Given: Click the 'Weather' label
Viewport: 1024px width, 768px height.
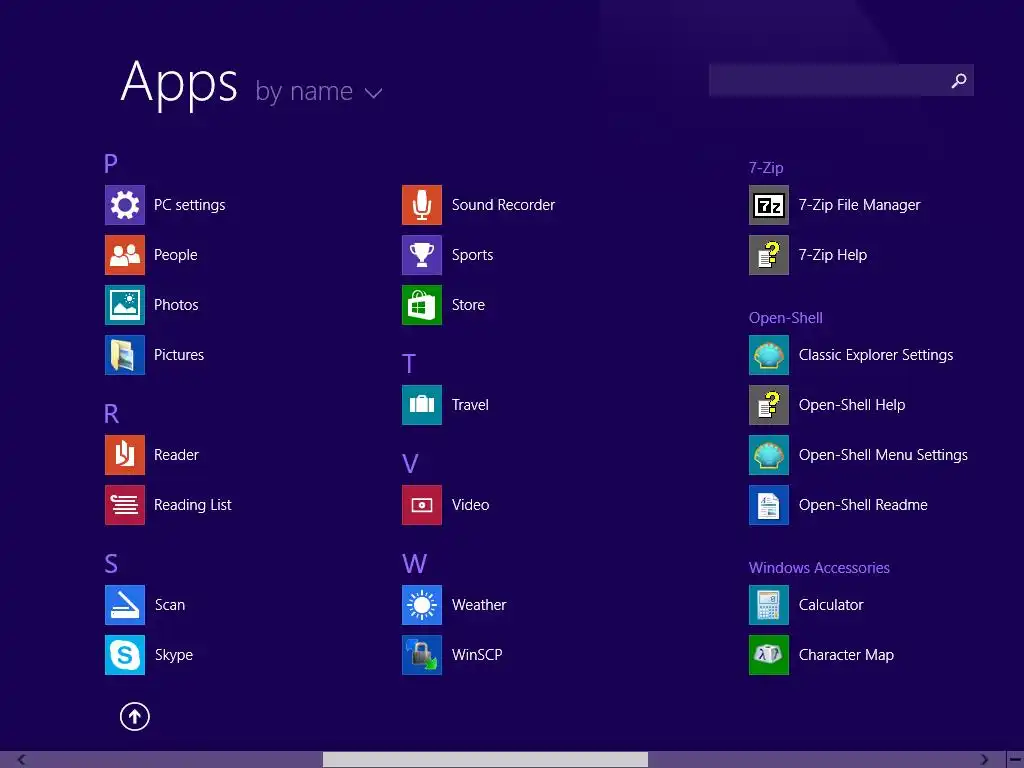Looking at the screenshot, I should tap(479, 605).
